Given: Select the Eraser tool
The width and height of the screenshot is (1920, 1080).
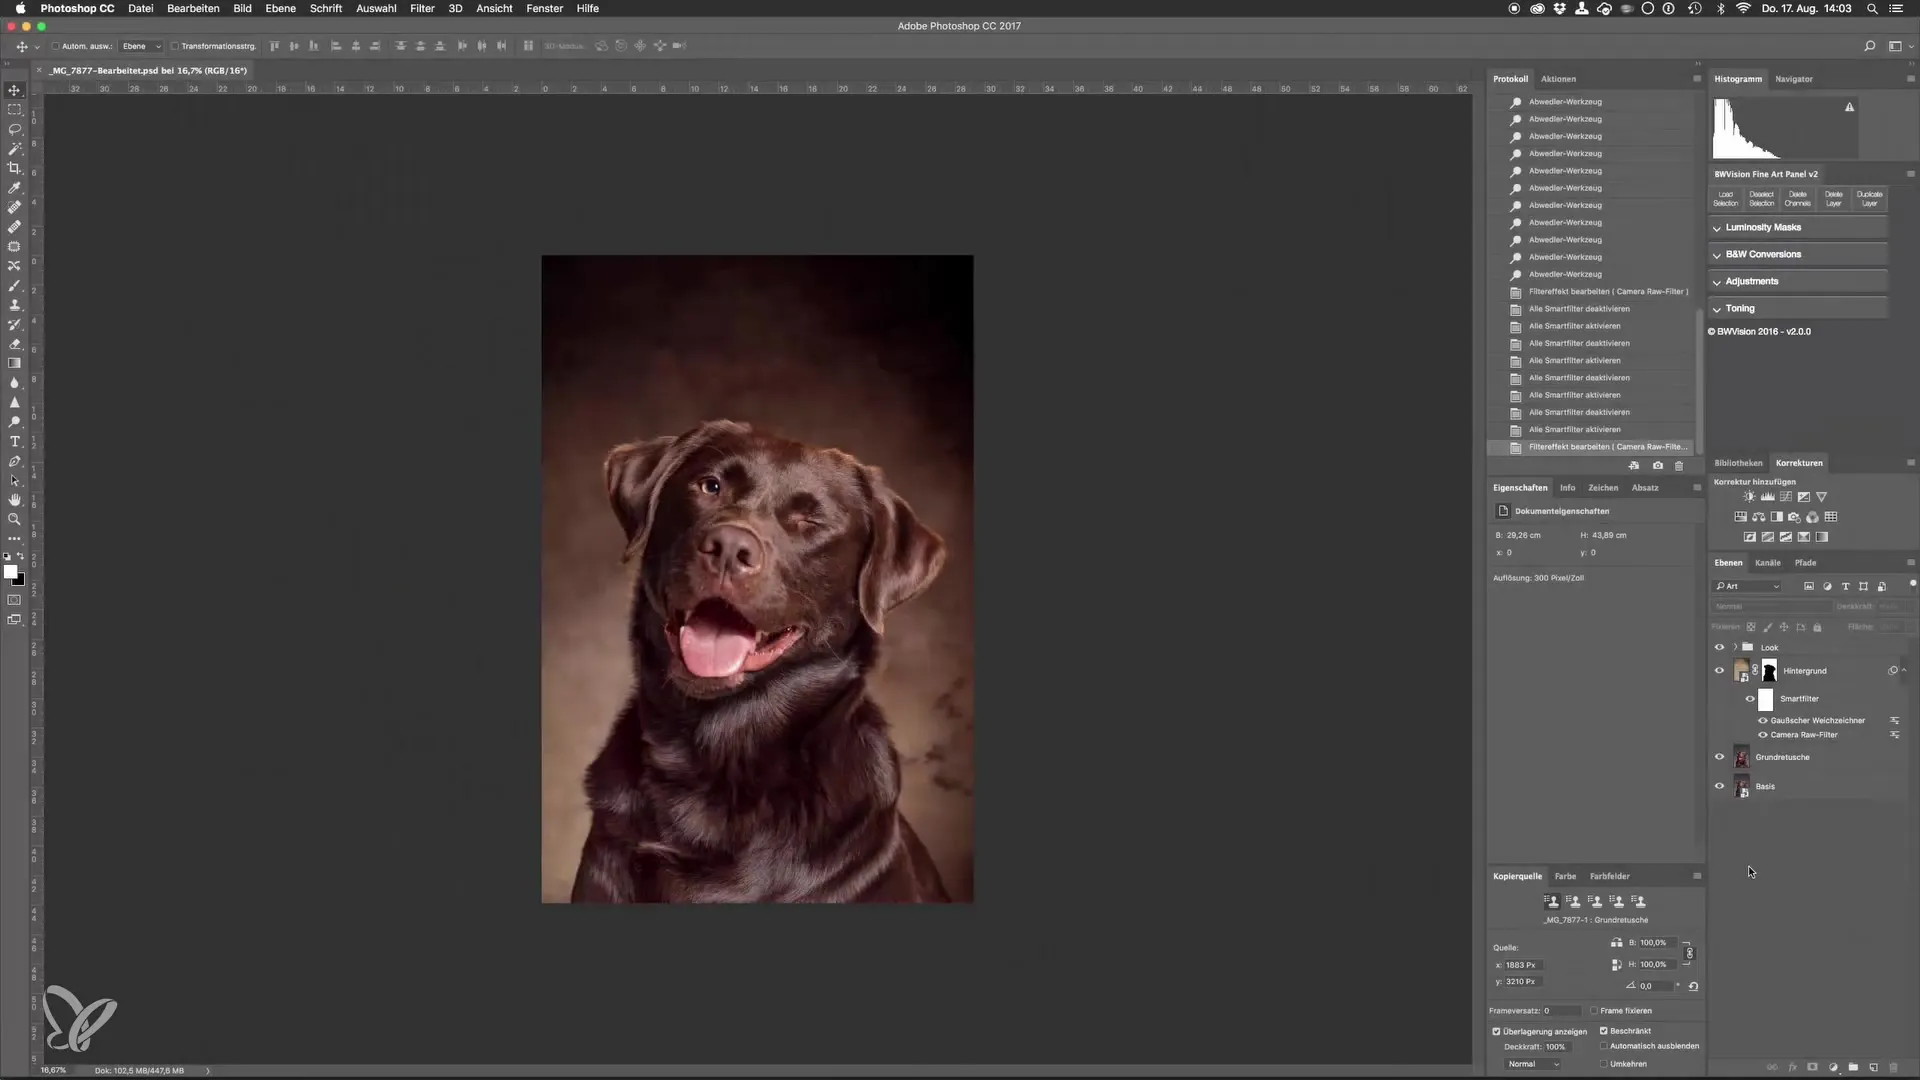Looking at the screenshot, I should click(x=14, y=343).
